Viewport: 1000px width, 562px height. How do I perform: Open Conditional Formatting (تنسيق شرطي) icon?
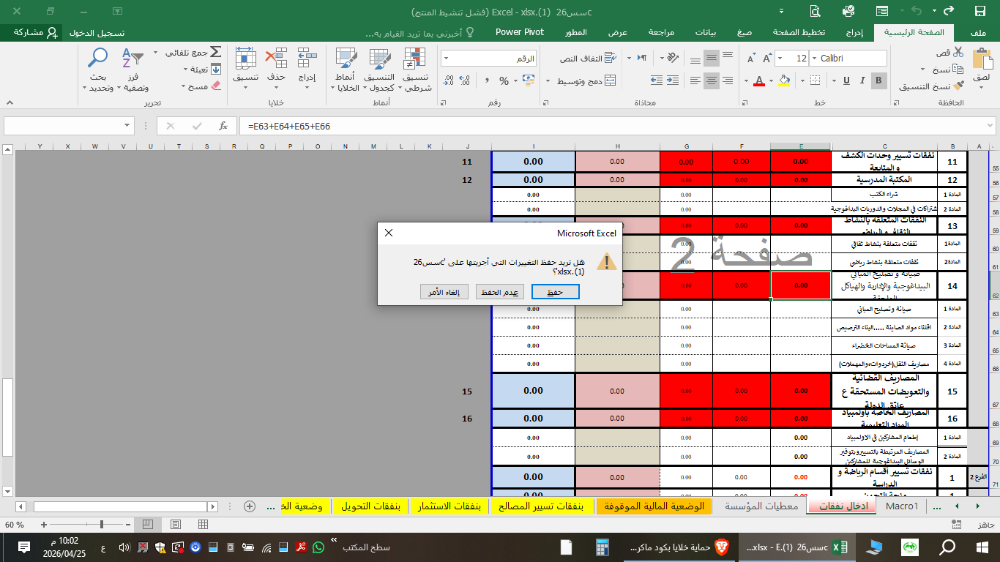[416, 59]
